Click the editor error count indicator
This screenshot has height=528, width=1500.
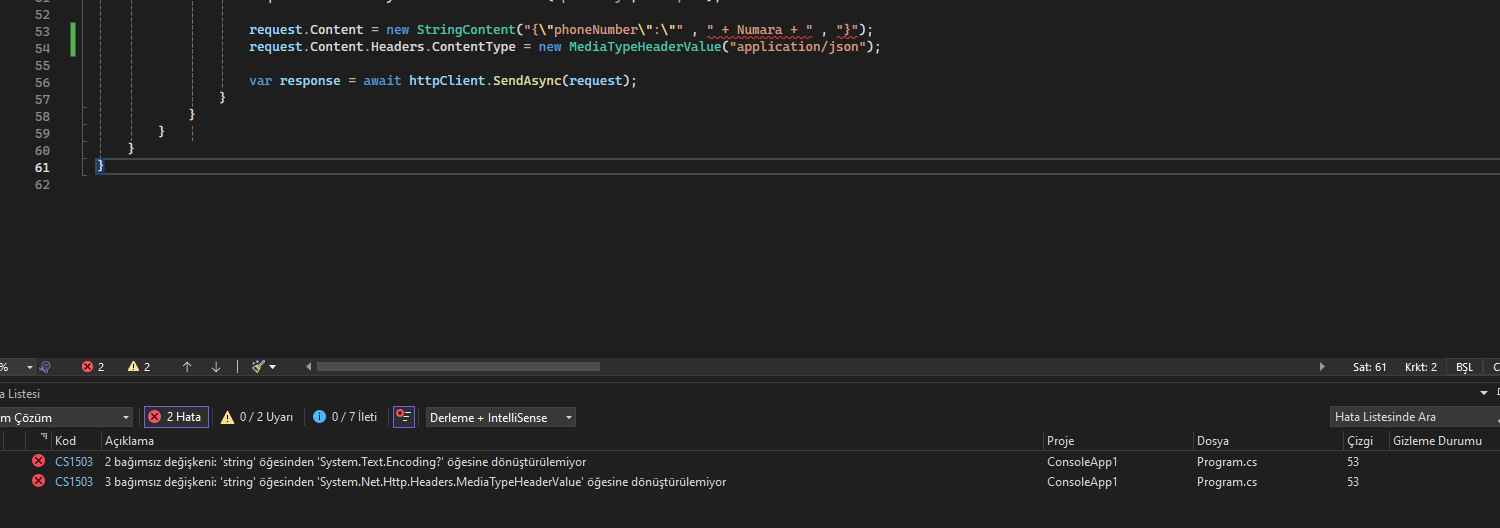[x=93, y=367]
